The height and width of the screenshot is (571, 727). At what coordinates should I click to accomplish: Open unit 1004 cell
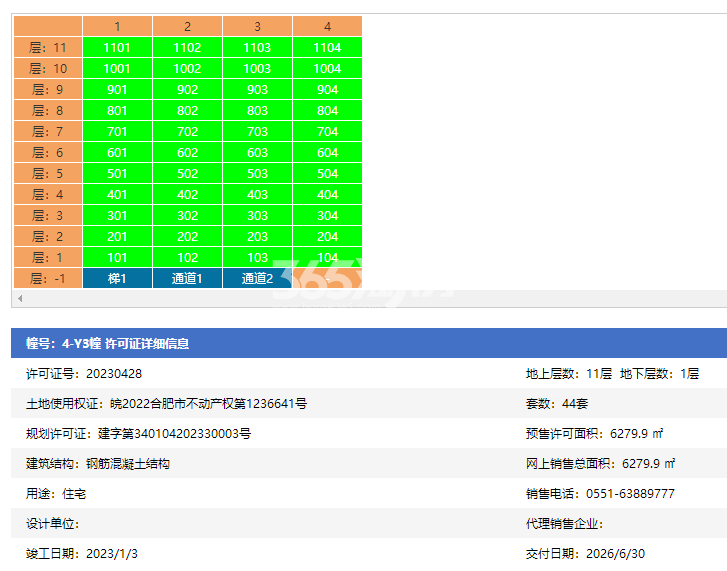click(x=327, y=69)
